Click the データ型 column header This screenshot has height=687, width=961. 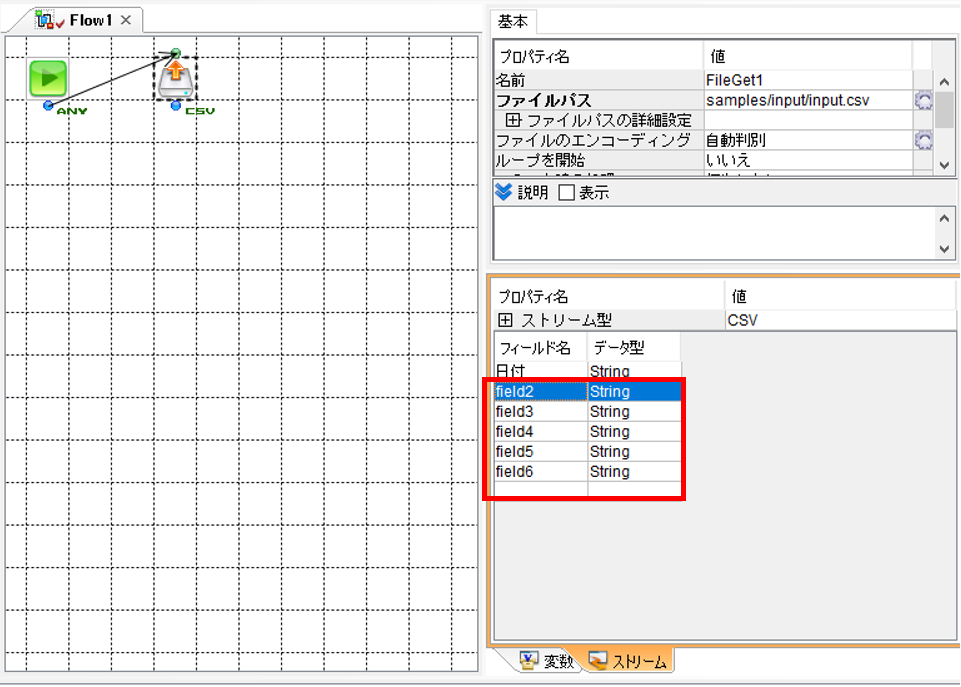(x=634, y=348)
